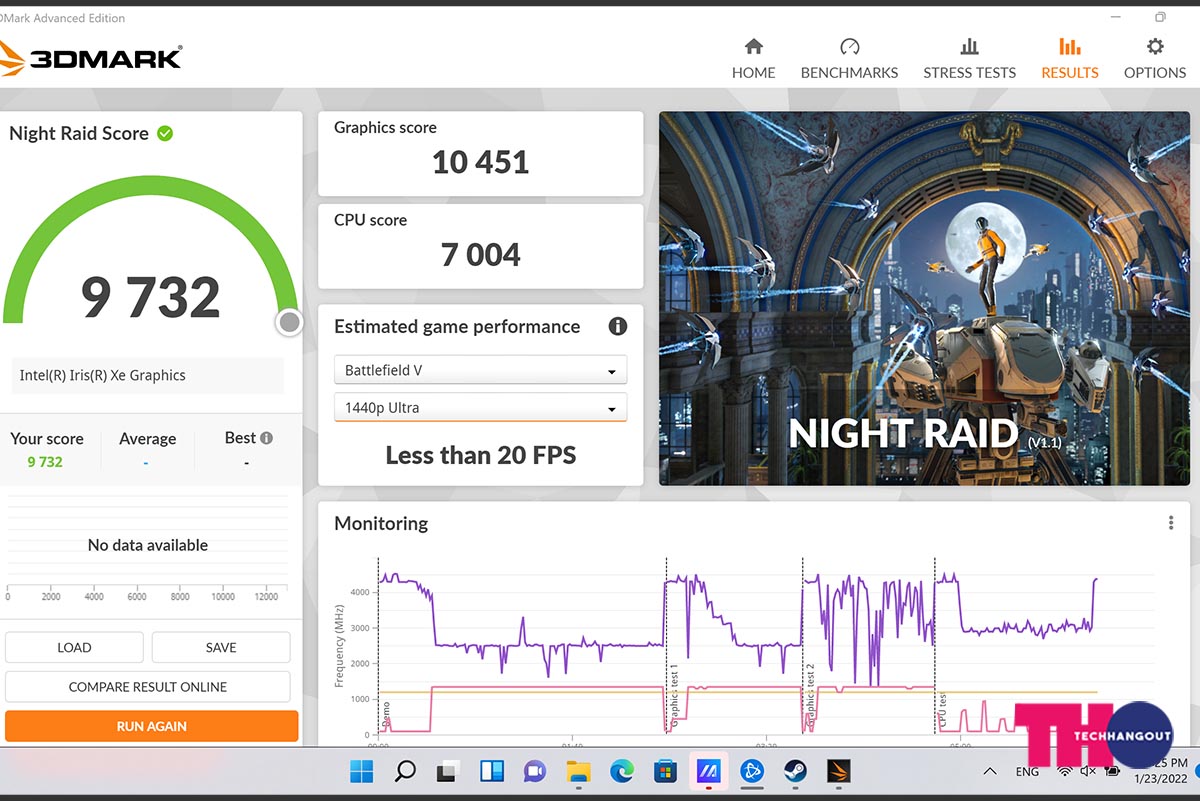Viewport: 1200px width, 801px height.
Task: Click the LOAD button
Action: [x=74, y=647]
